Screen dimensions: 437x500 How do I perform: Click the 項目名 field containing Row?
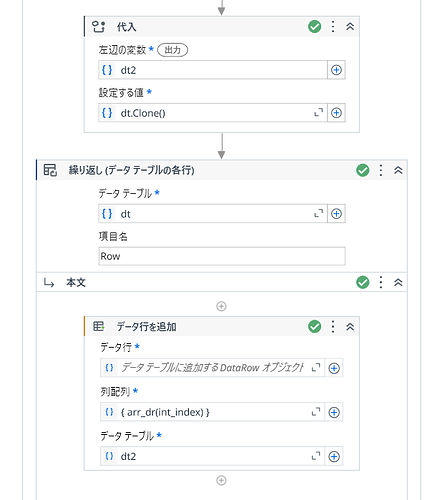[x=222, y=256]
